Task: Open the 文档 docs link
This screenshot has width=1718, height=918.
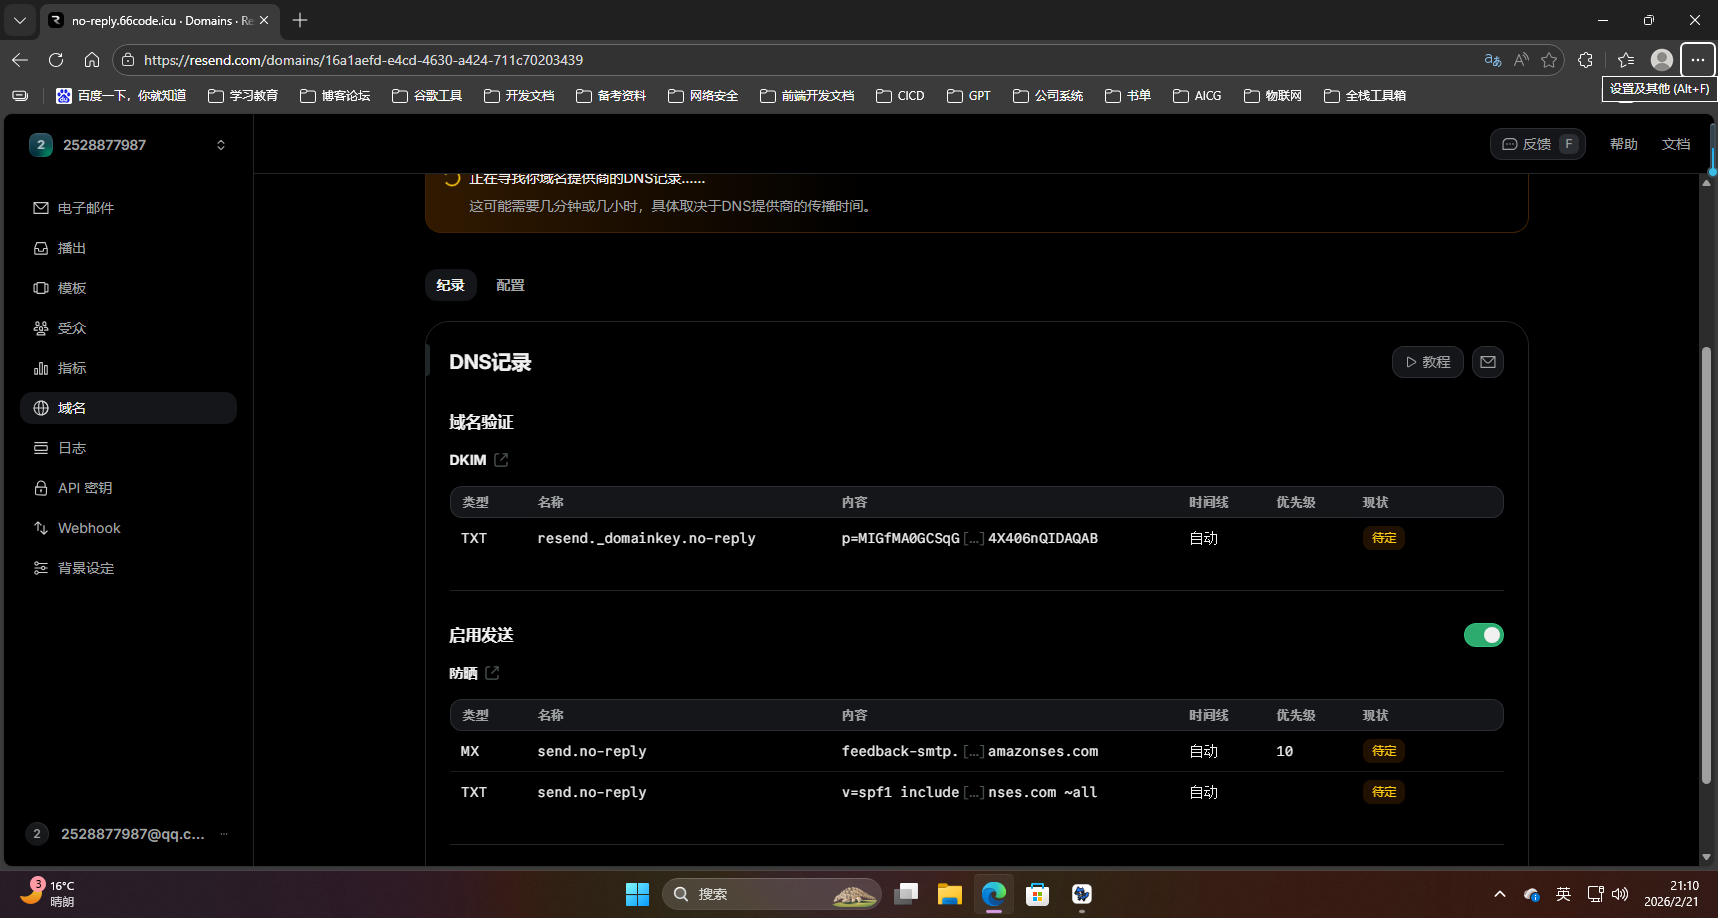Action: pyautogui.click(x=1676, y=144)
